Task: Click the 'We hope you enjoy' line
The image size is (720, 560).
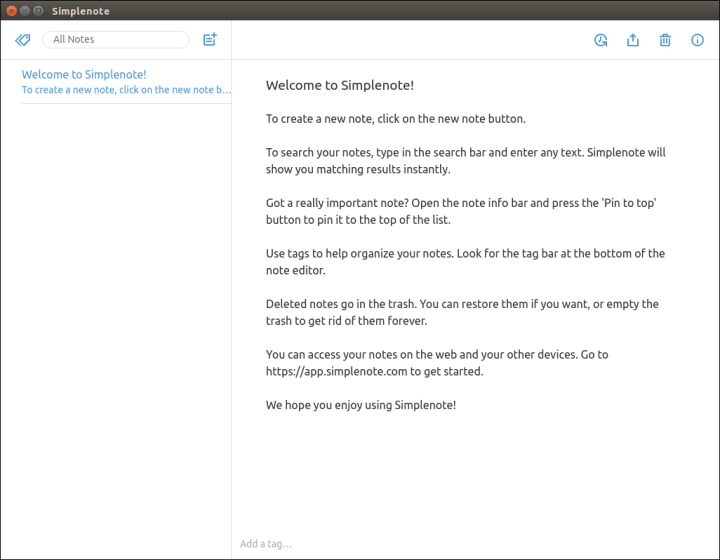Action: click(x=361, y=405)
